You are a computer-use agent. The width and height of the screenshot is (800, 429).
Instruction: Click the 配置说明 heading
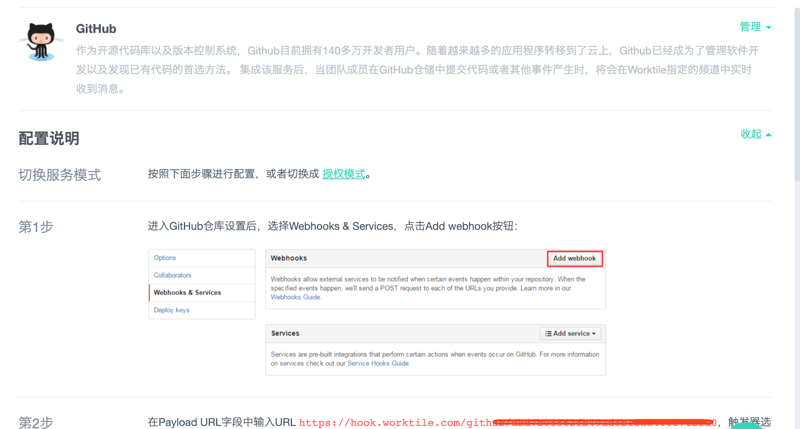pyautogui.click(x=49, y=138)
